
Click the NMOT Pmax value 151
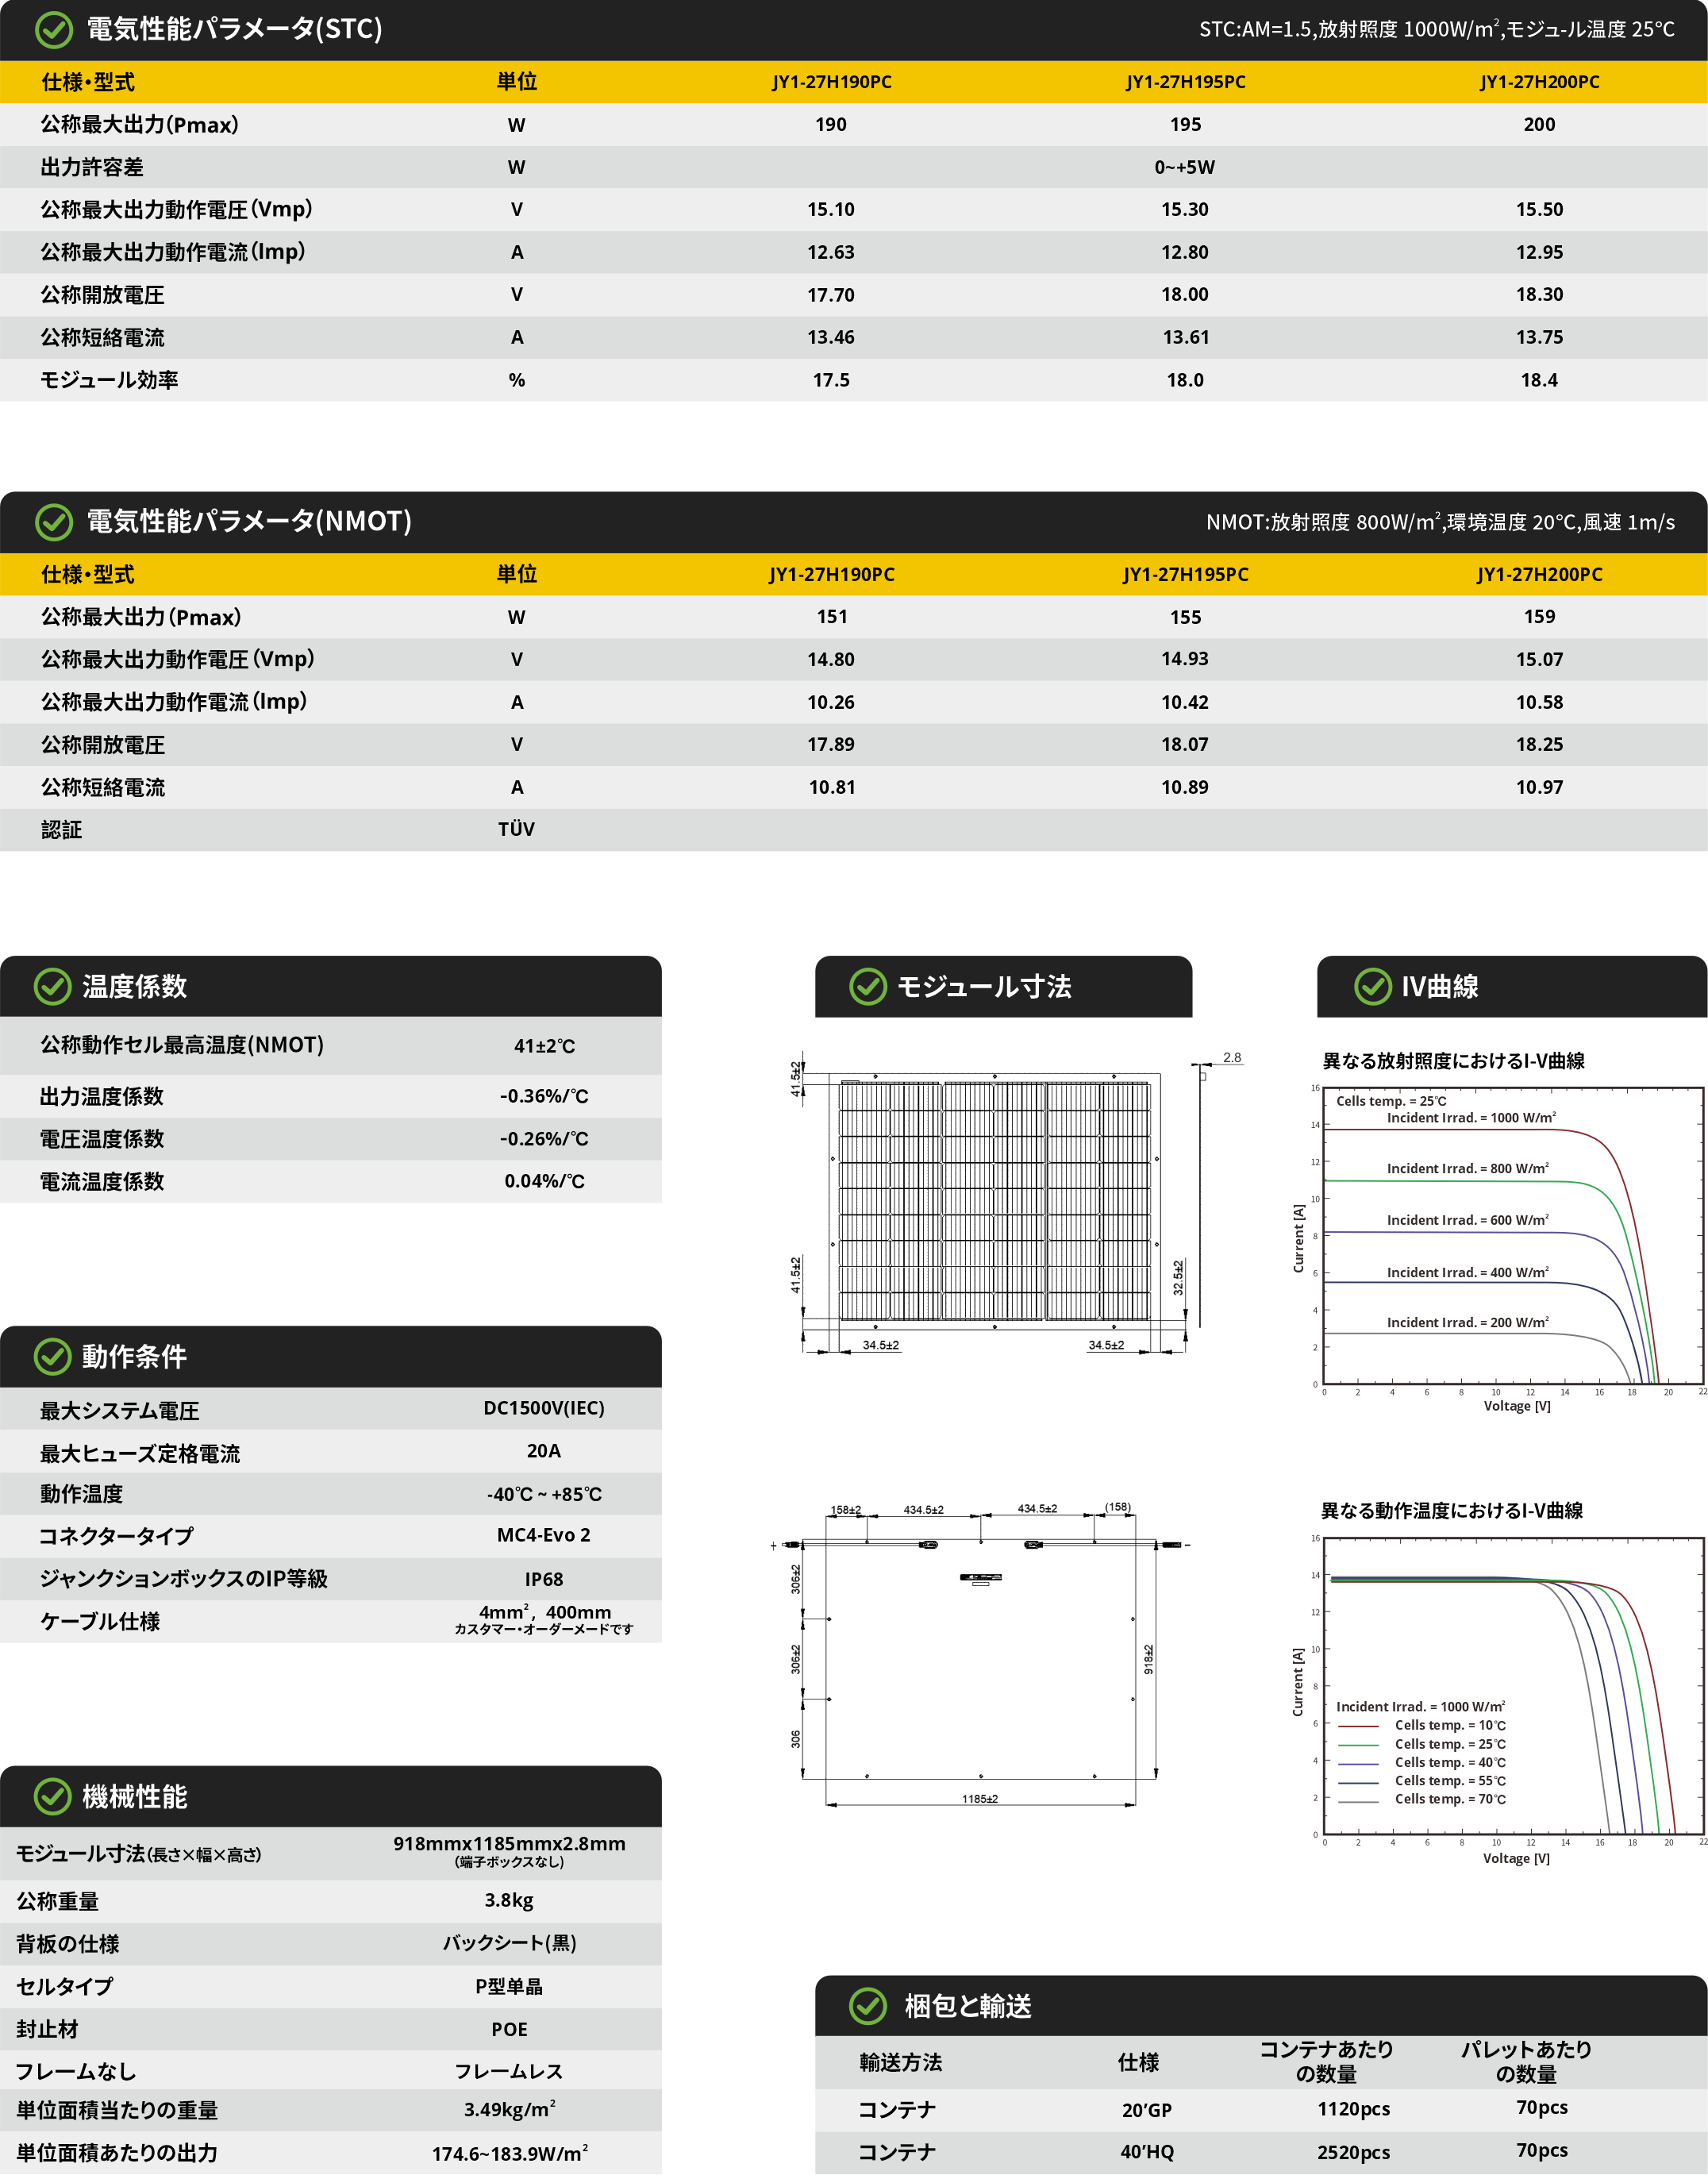pos(831,617)
